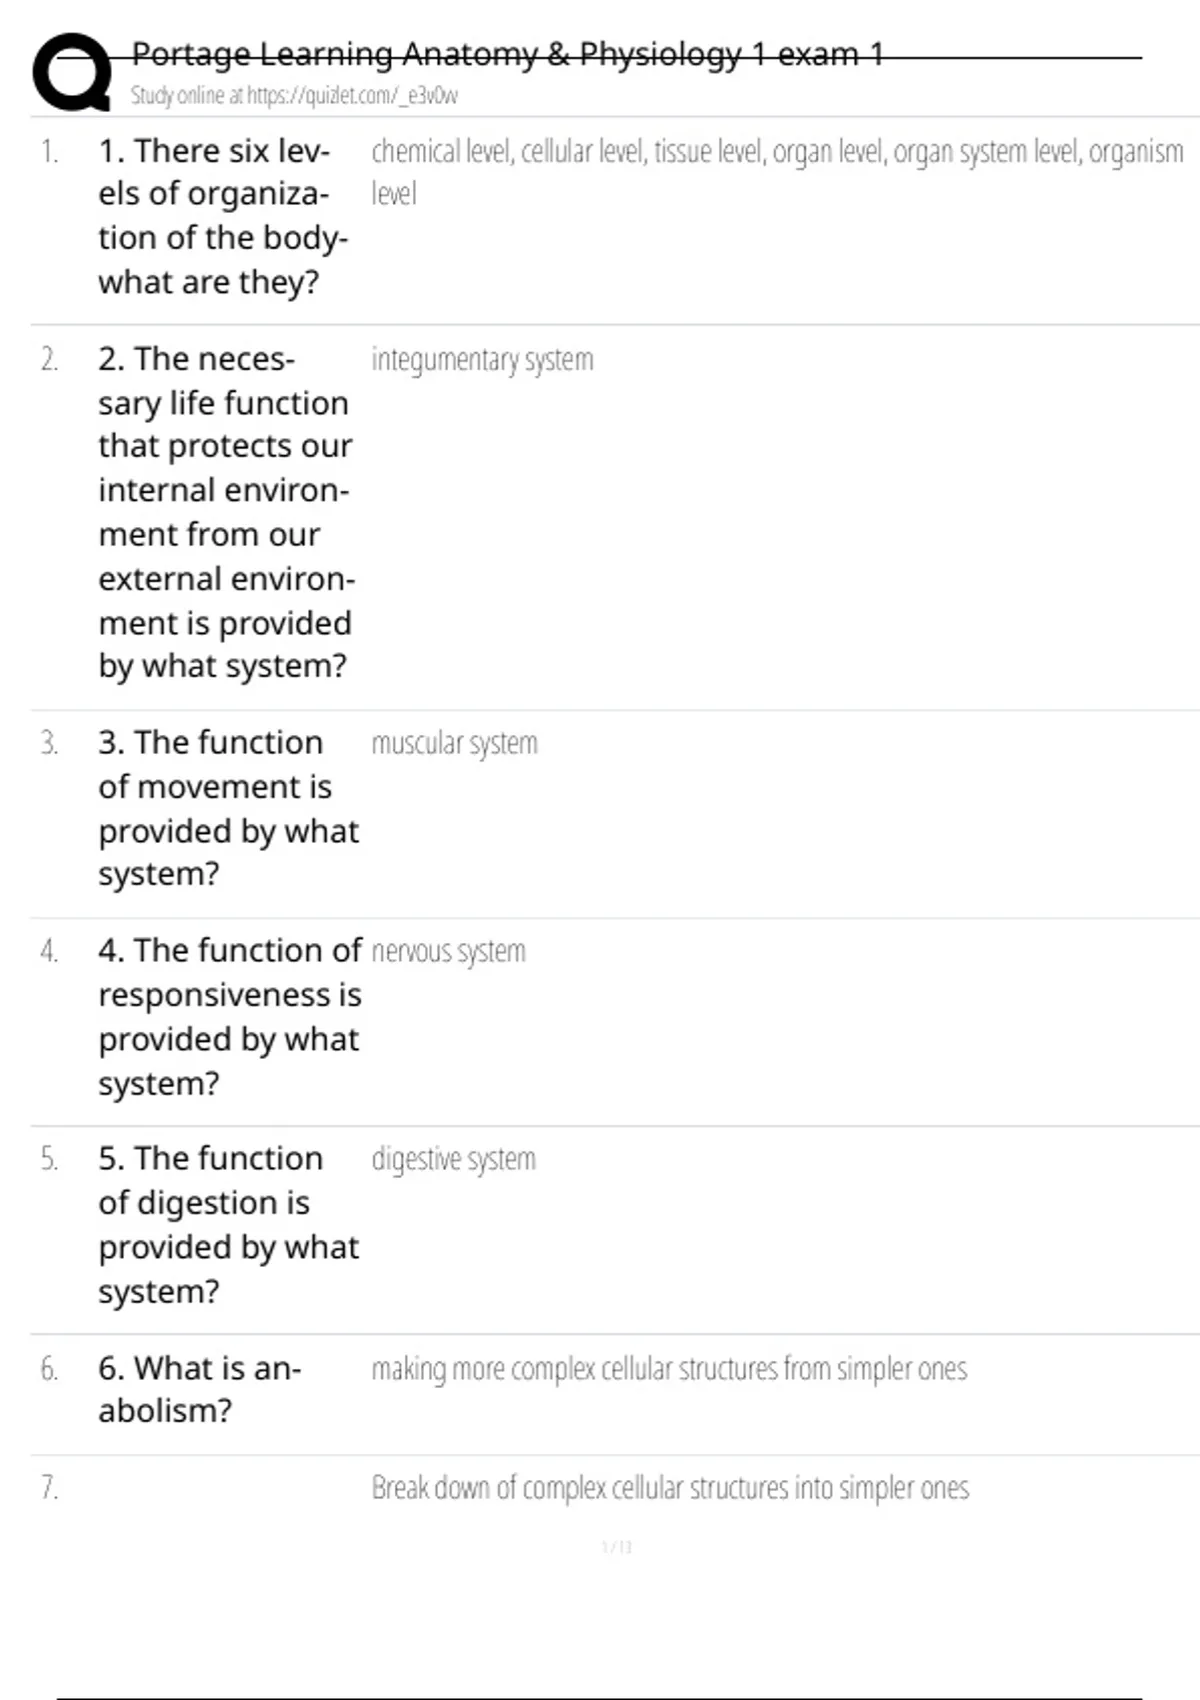Click the chemical level, cellular level answer
This screenshot has height=1700, width=1200.
[x=776, y=171]
